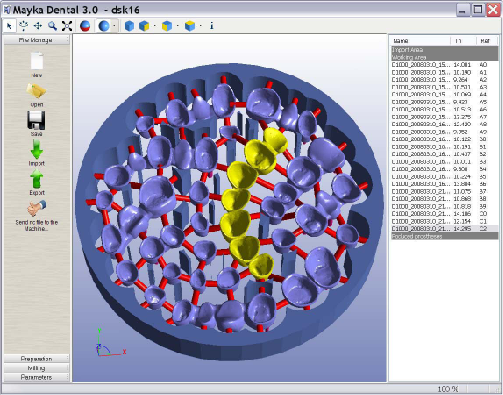Click the green Import arrow icon
This screenshot has height=395, width=503.
[x=37, y=149]
